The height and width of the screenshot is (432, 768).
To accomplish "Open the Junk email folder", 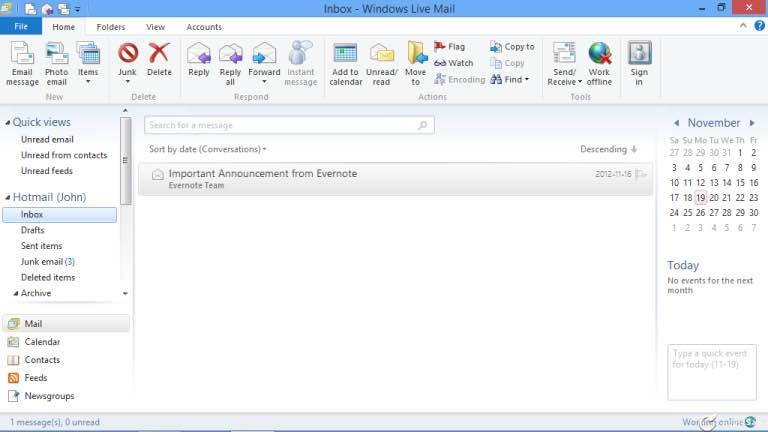I will [48, 262].
